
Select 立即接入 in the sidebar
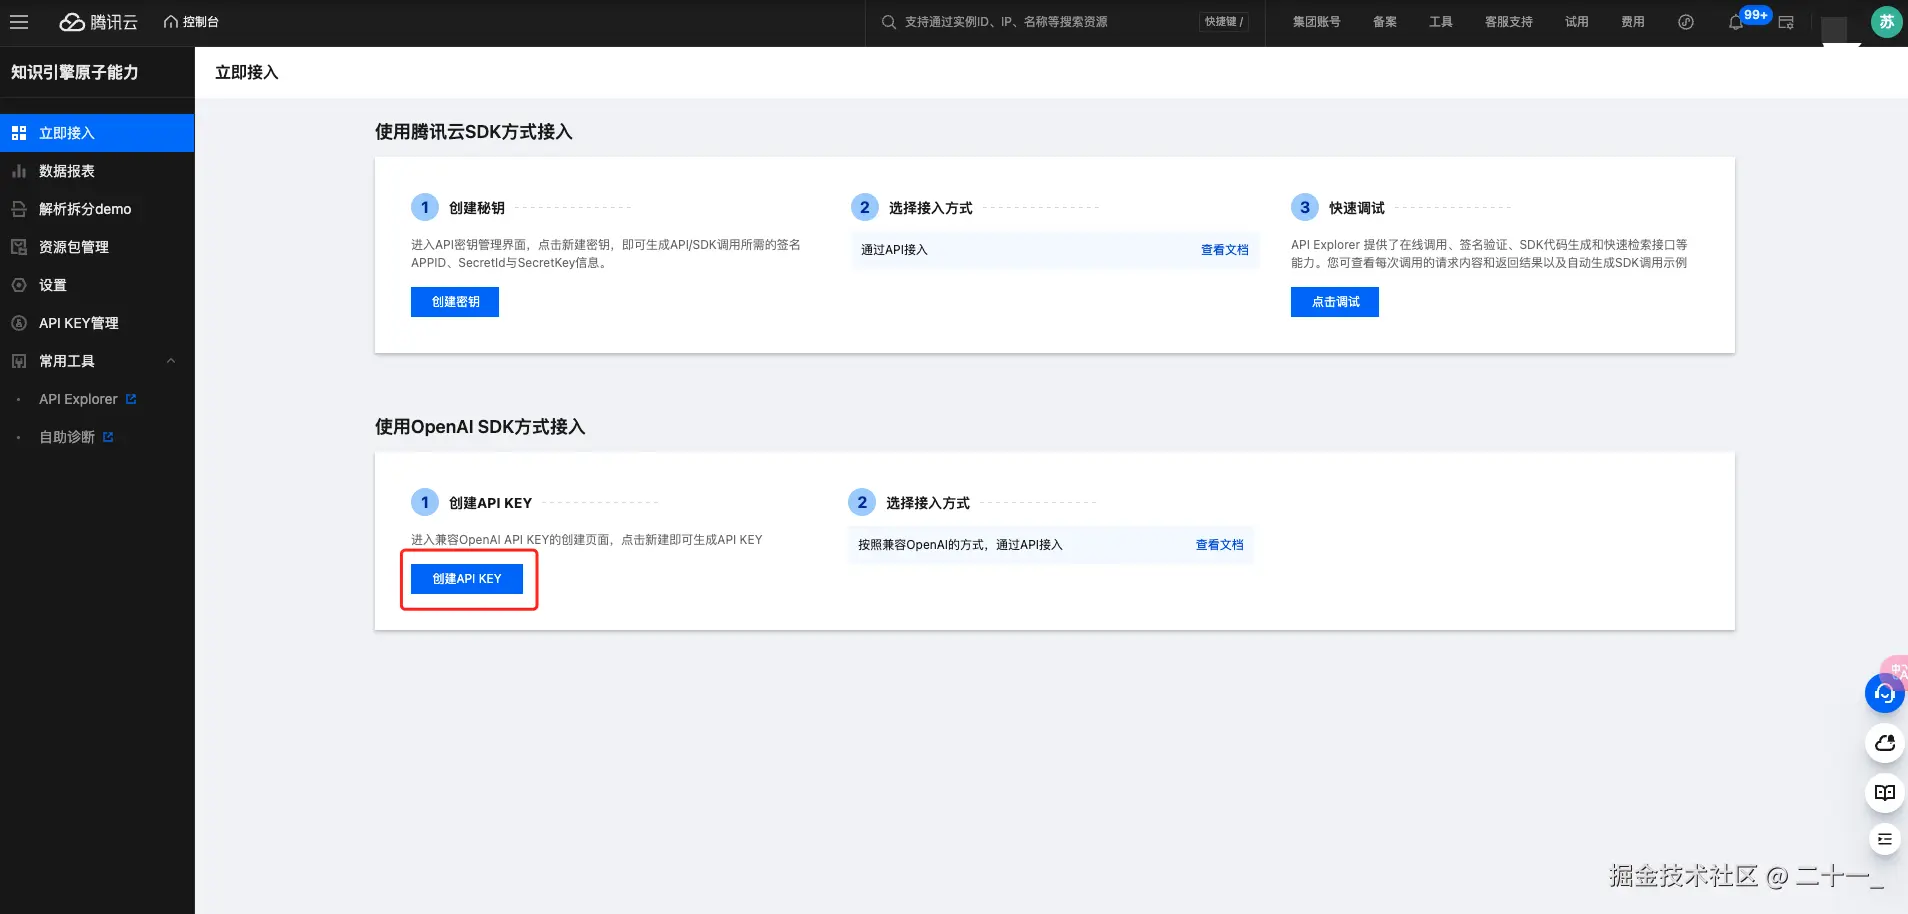click(97, 133)
